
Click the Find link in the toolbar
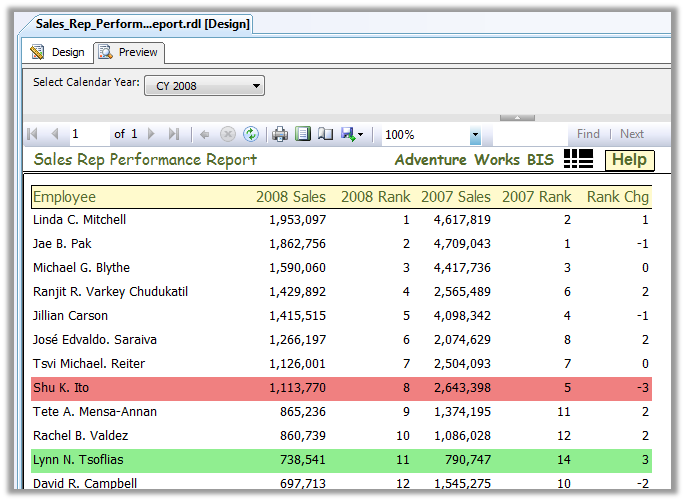click(588, 134)
